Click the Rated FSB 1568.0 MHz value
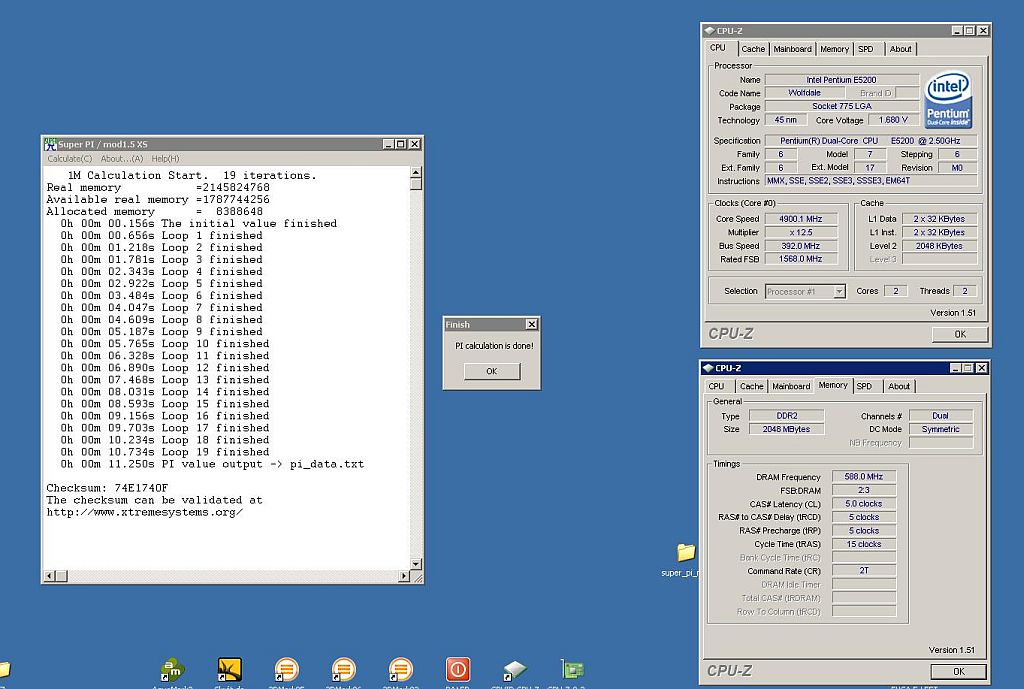Screen dimensions: 1024x689 pyautogui.click(x=801, y=259)
